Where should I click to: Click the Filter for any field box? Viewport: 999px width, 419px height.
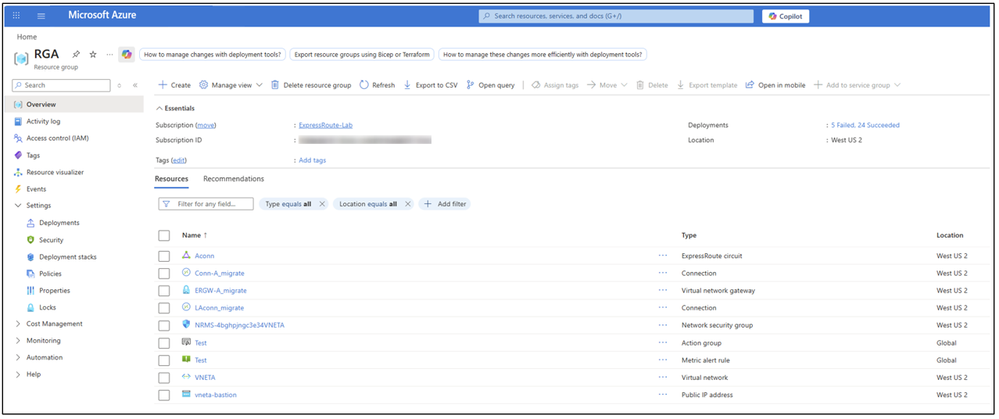pos(206,204)
